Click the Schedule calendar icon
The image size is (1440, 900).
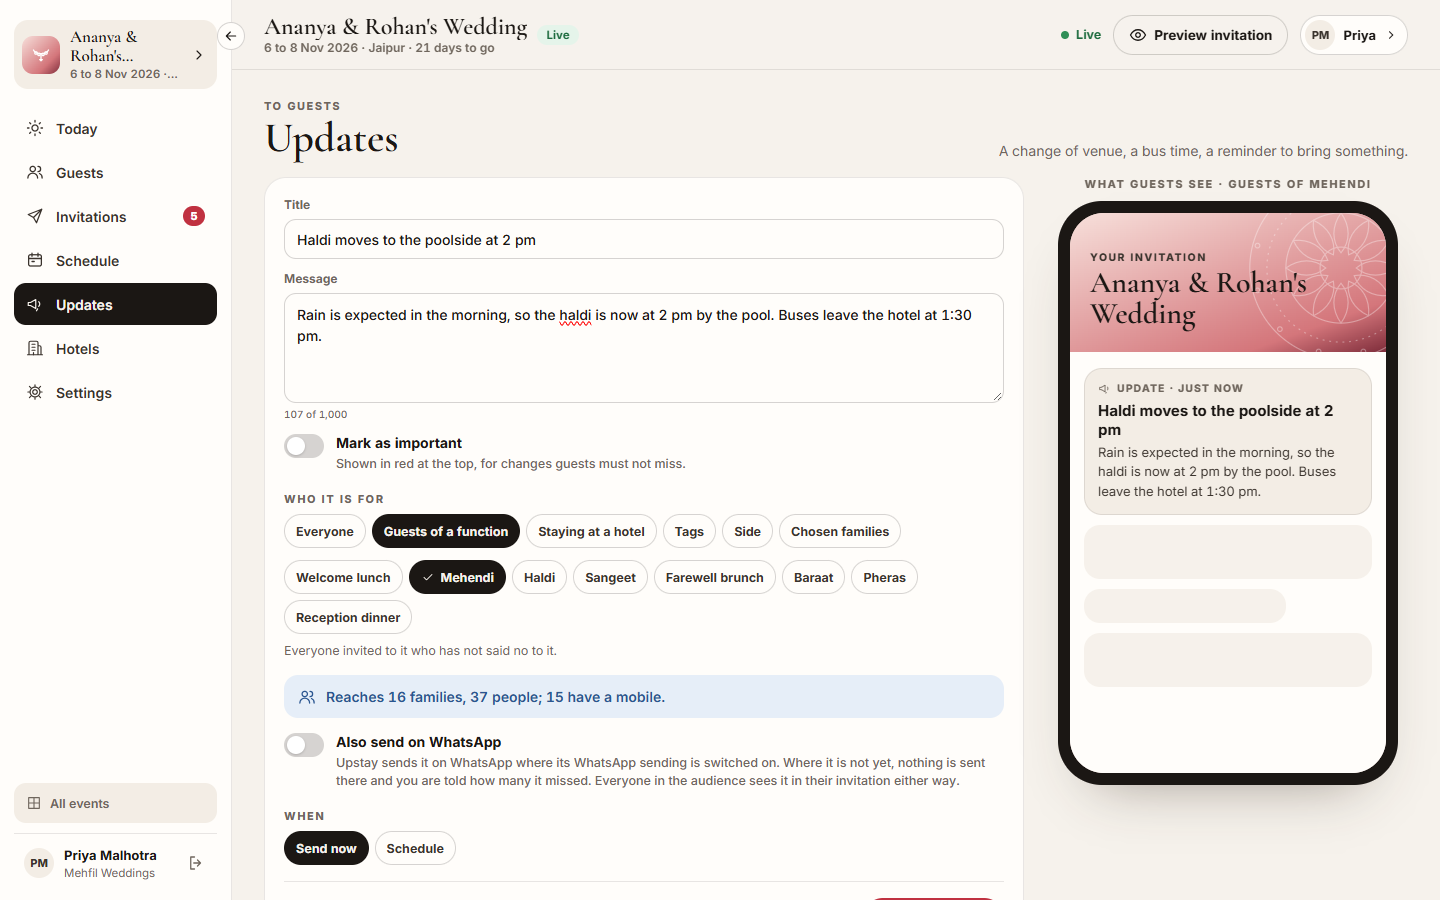35,260
